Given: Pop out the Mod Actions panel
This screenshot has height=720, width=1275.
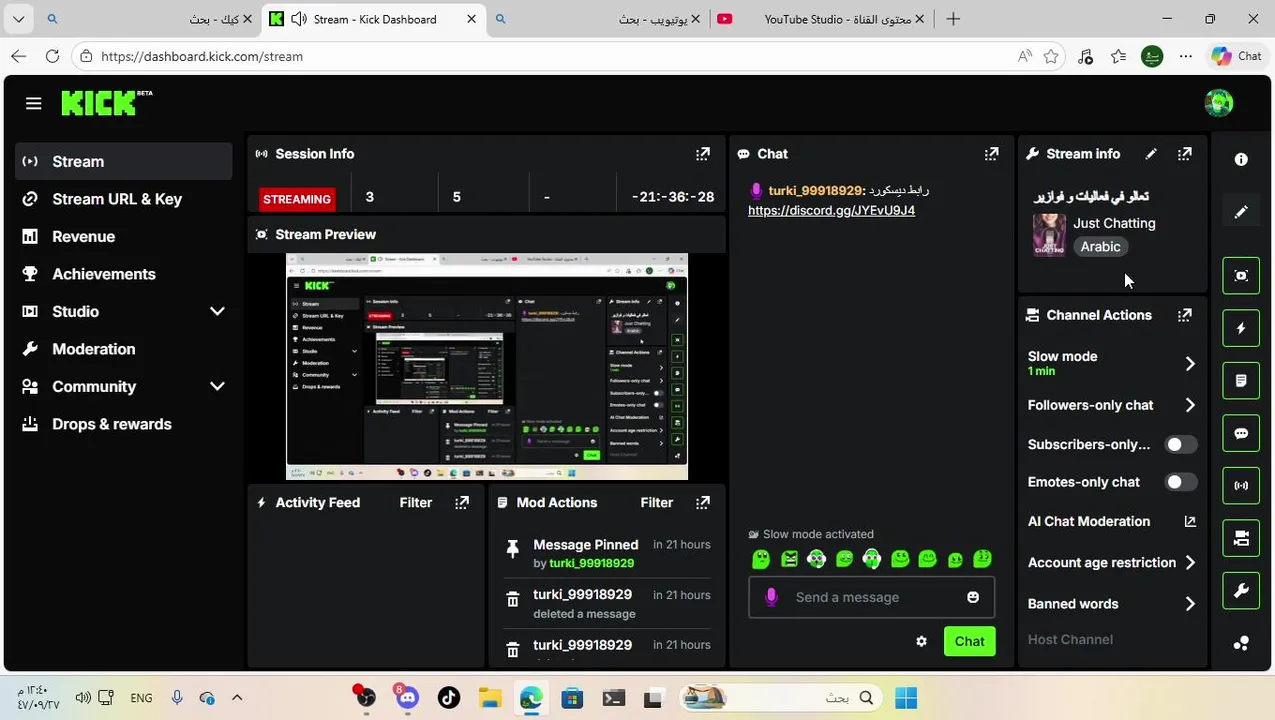Looking at the screenshot, I should tap(703, 503).
